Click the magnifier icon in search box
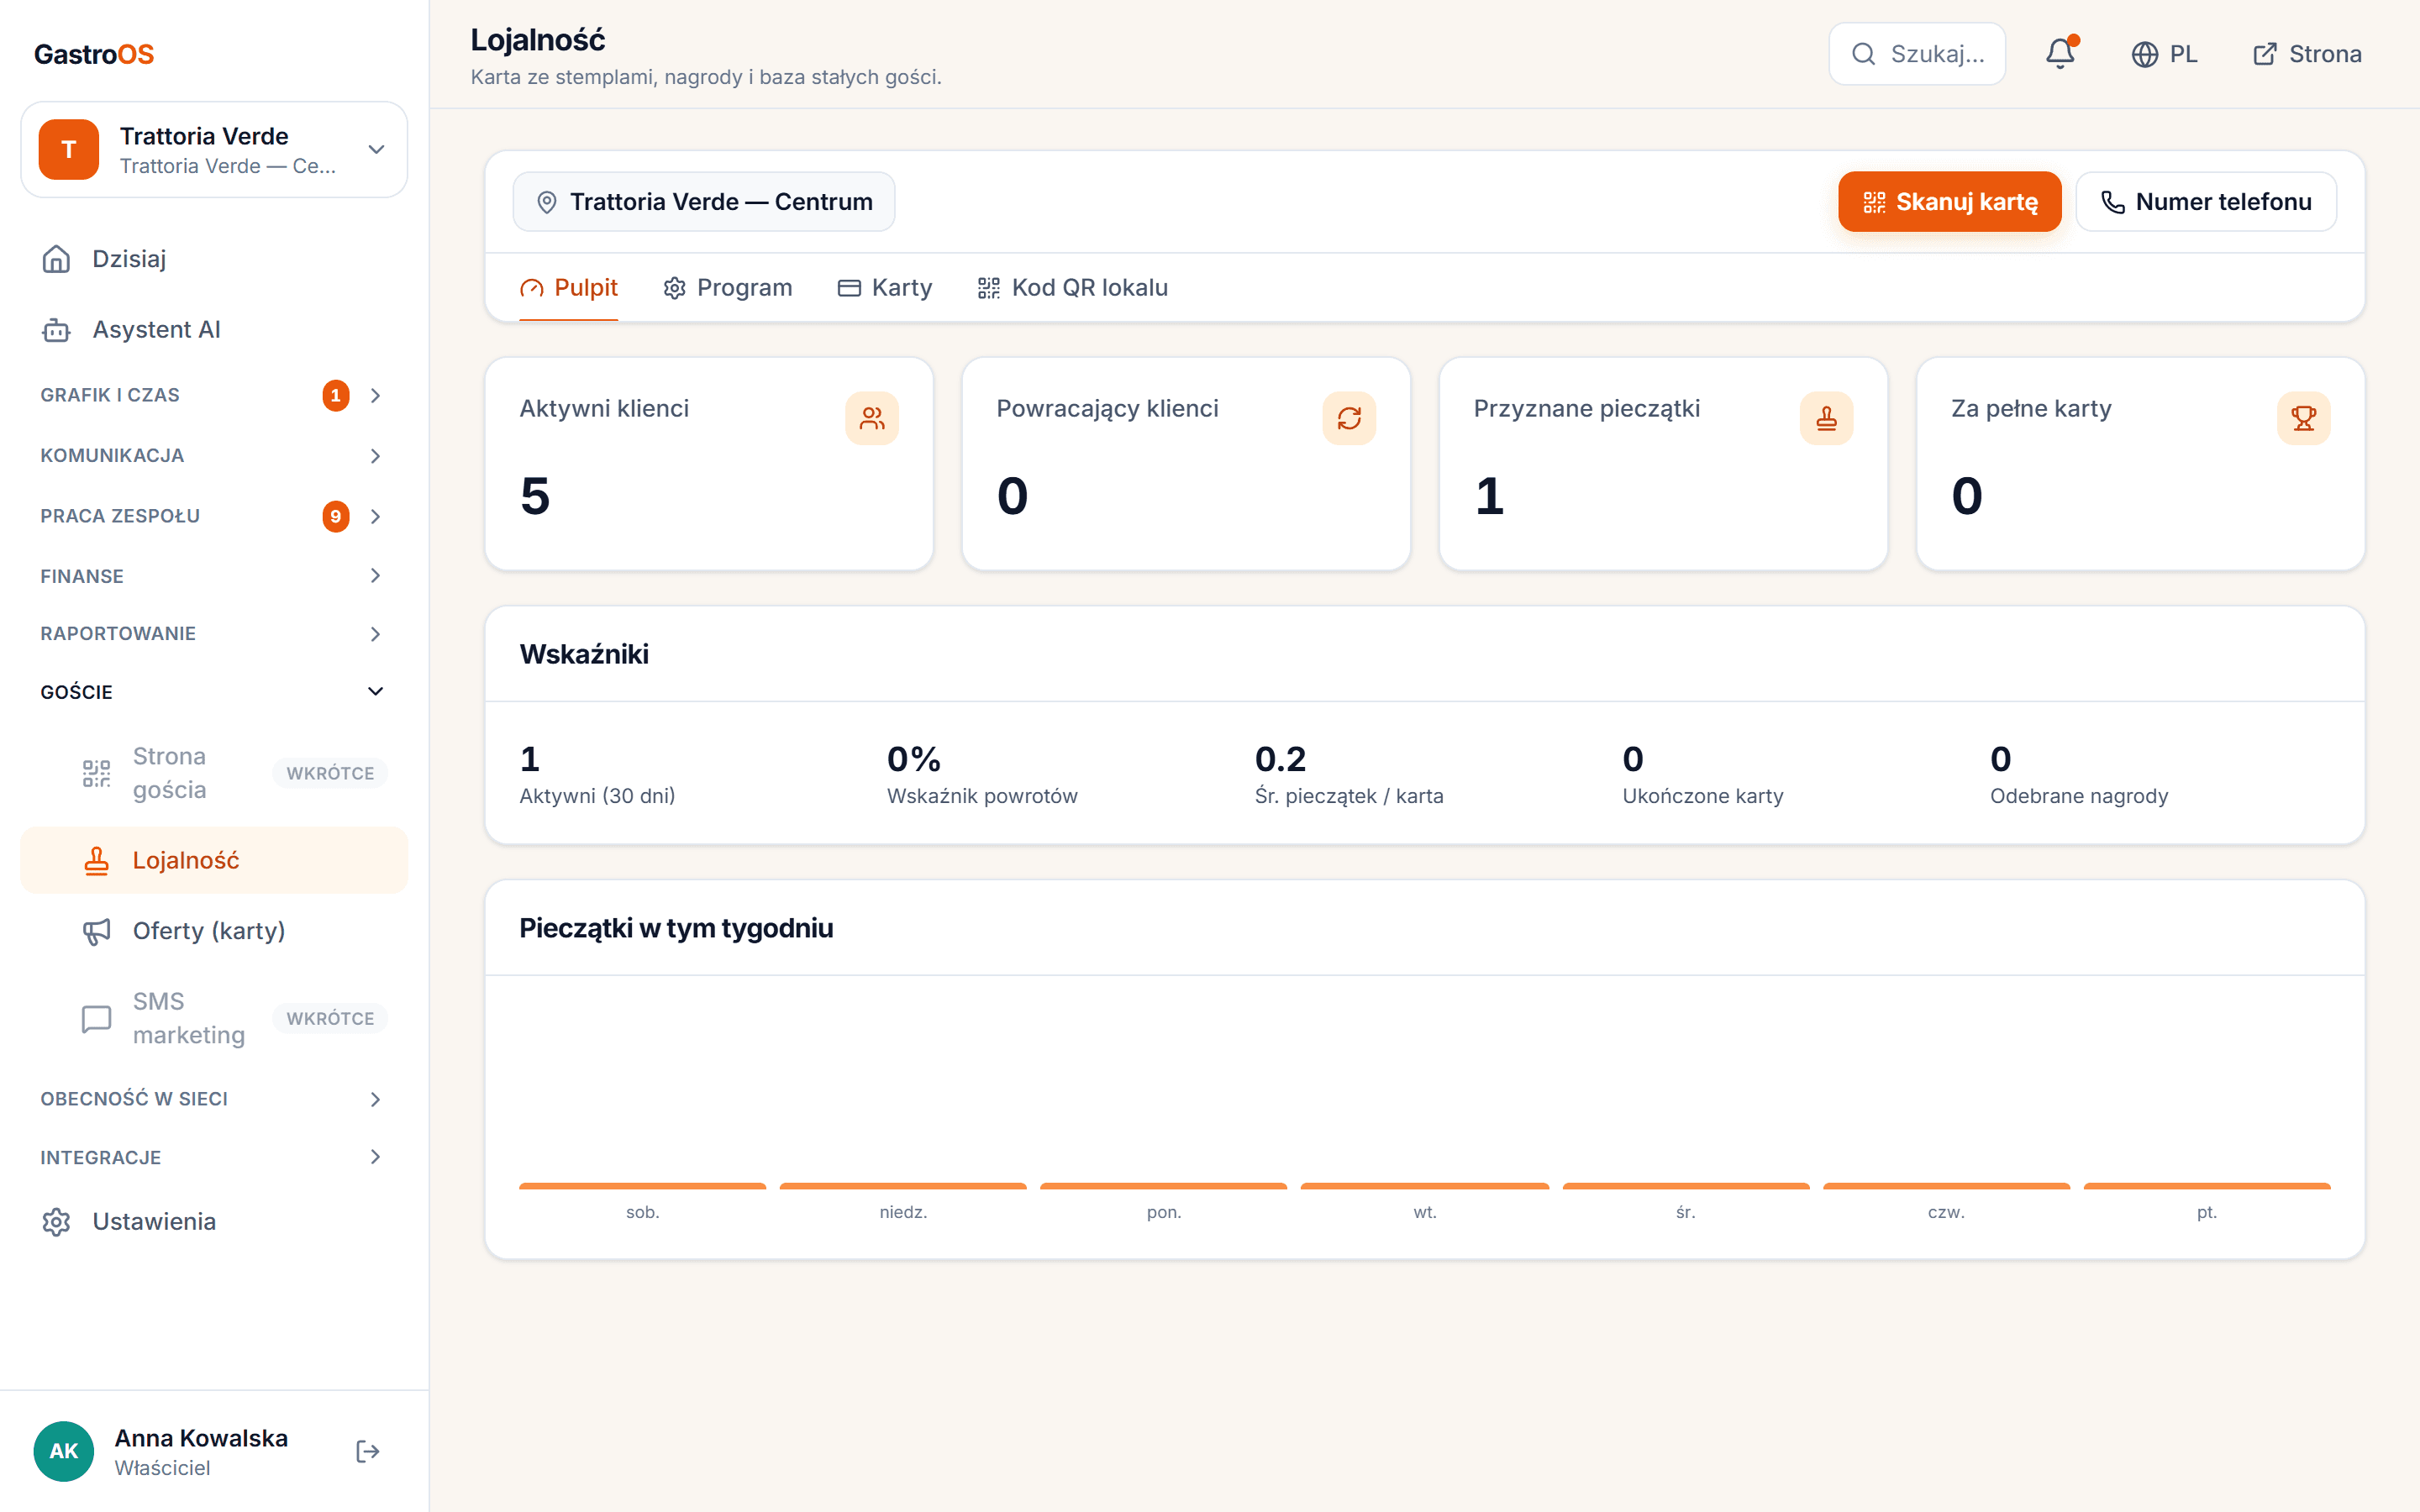 (1863, 54)
